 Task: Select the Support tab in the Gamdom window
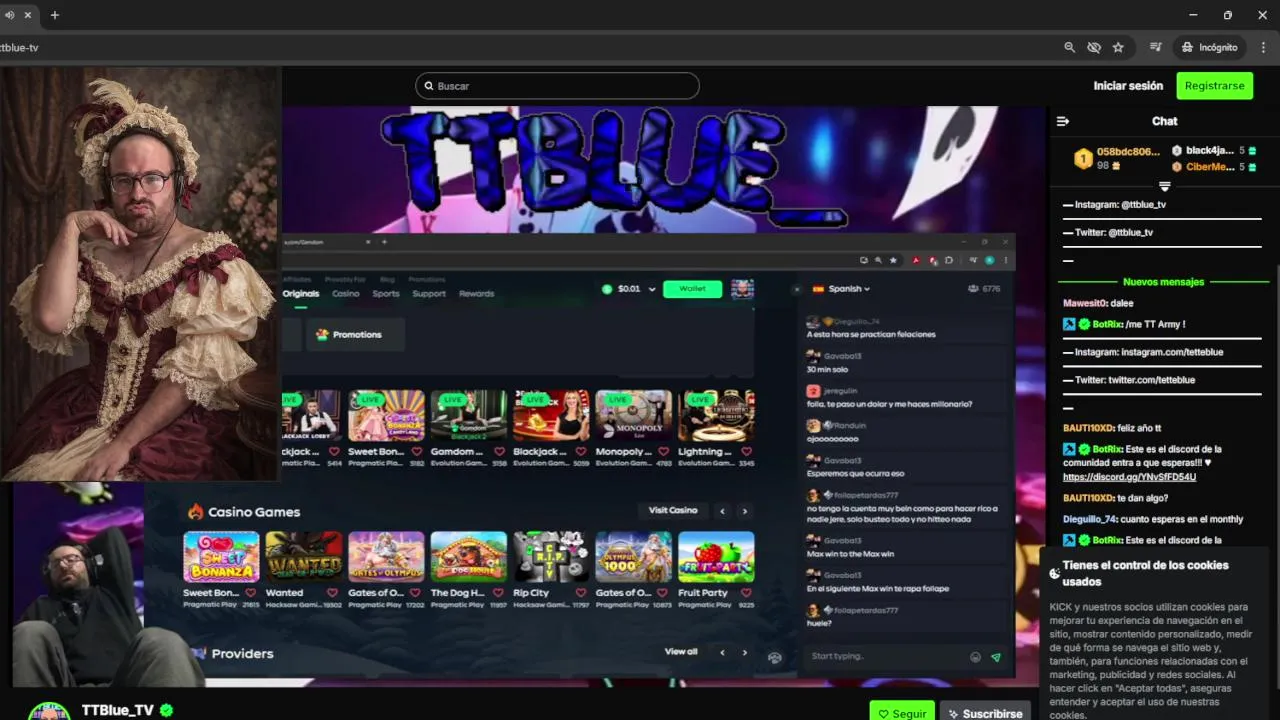tap(429, 293)
